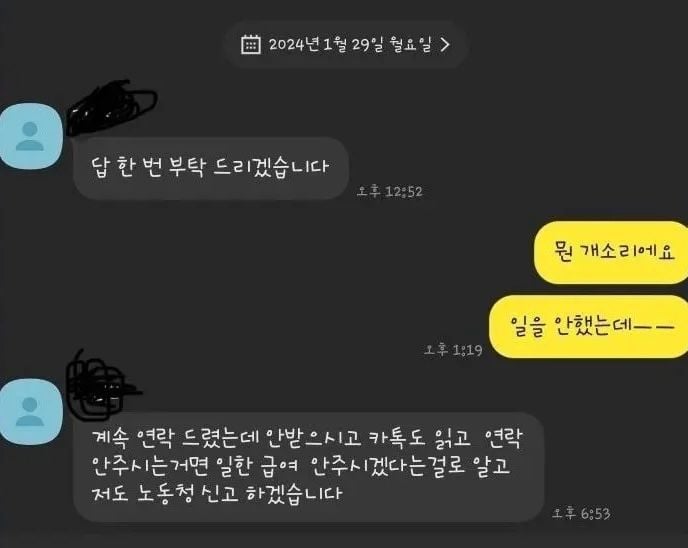Open the top sender's profile avatar
The width and height of the screenshot is (688, 548).
click(30, 136)
